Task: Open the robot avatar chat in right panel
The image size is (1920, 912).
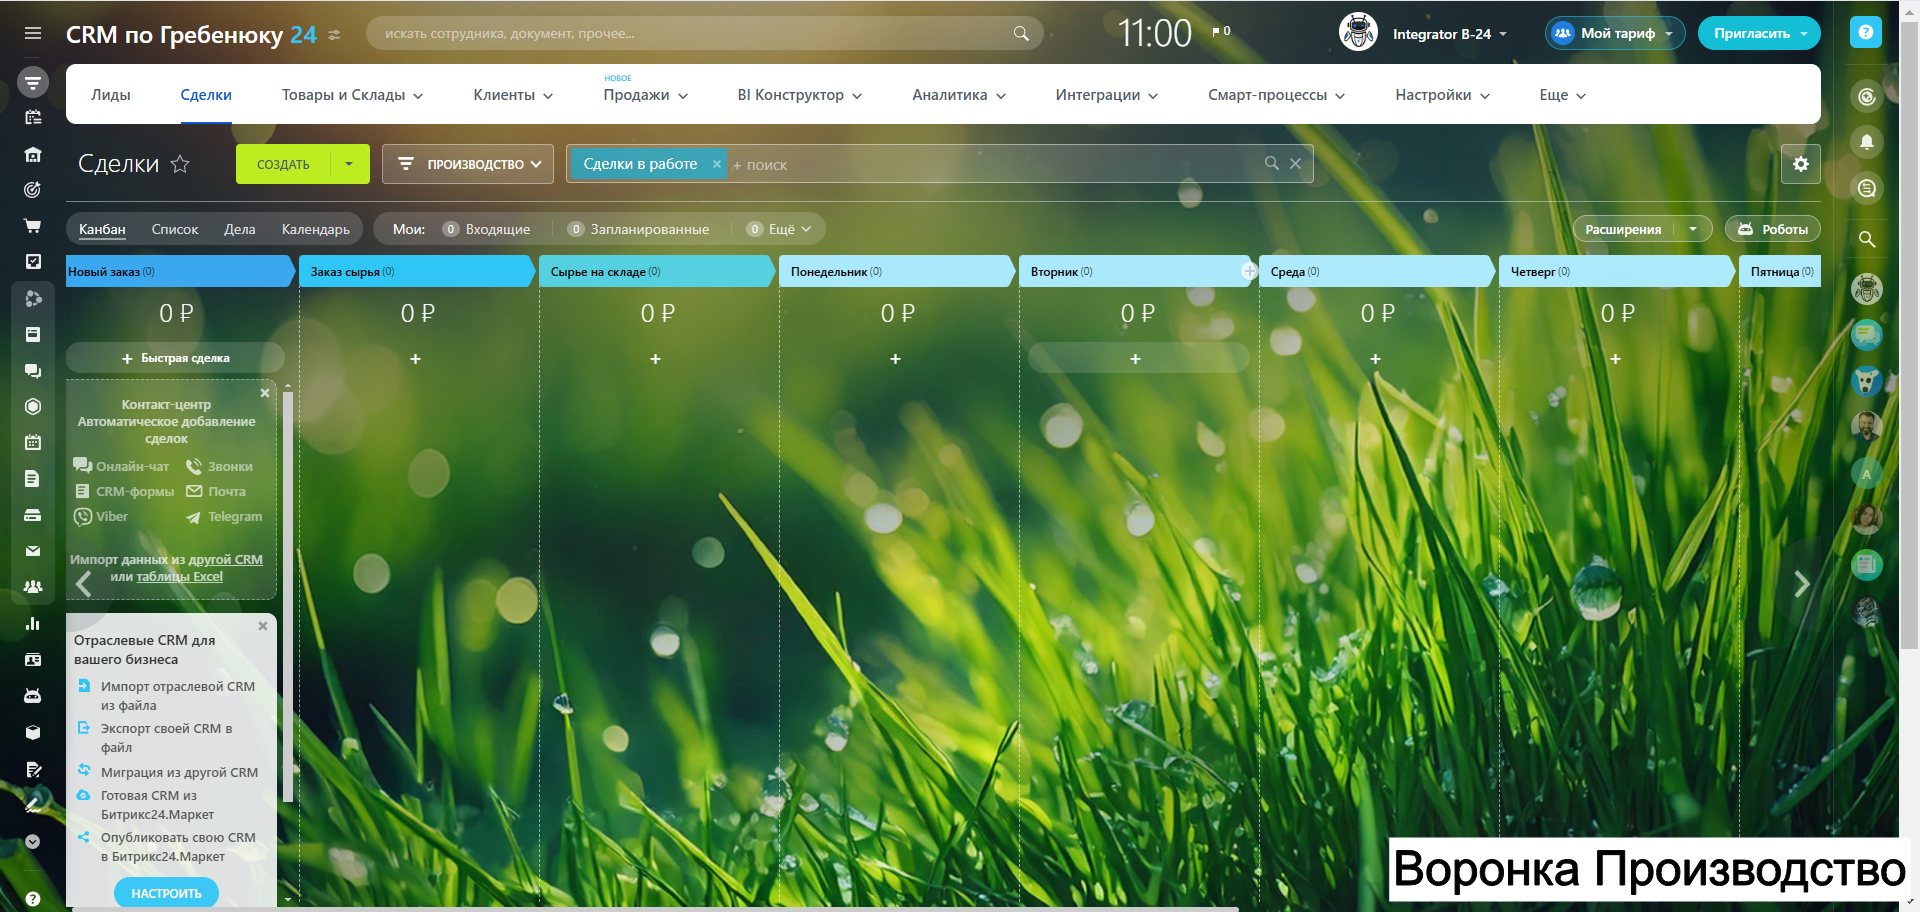Action: click(1866, 289)
